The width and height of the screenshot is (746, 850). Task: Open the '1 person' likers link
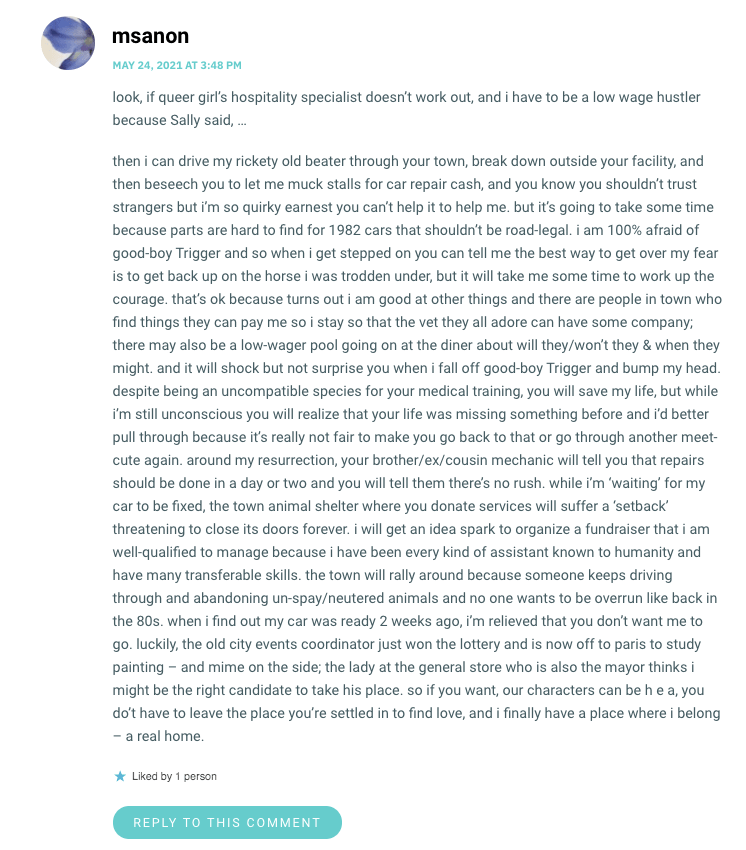196,776
